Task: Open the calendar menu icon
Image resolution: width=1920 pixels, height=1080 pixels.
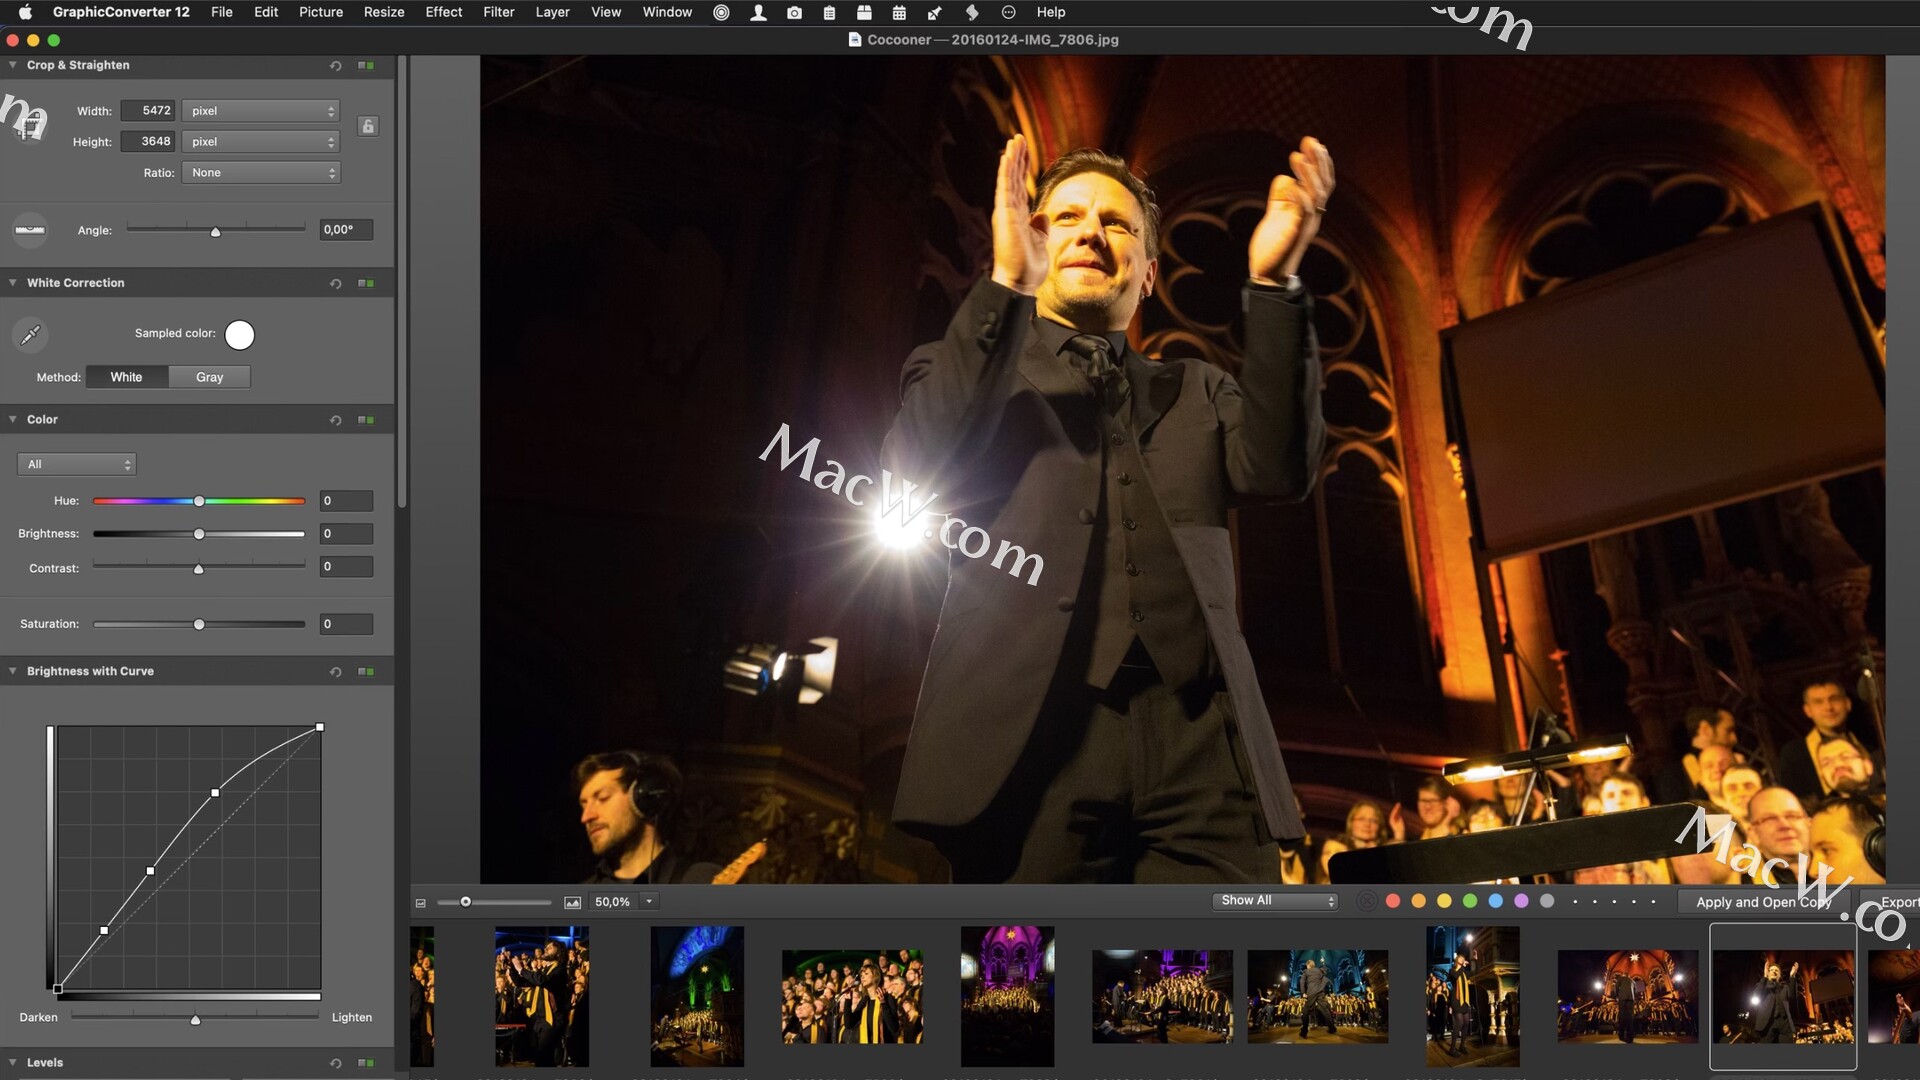Action: (x=899, y=12)
